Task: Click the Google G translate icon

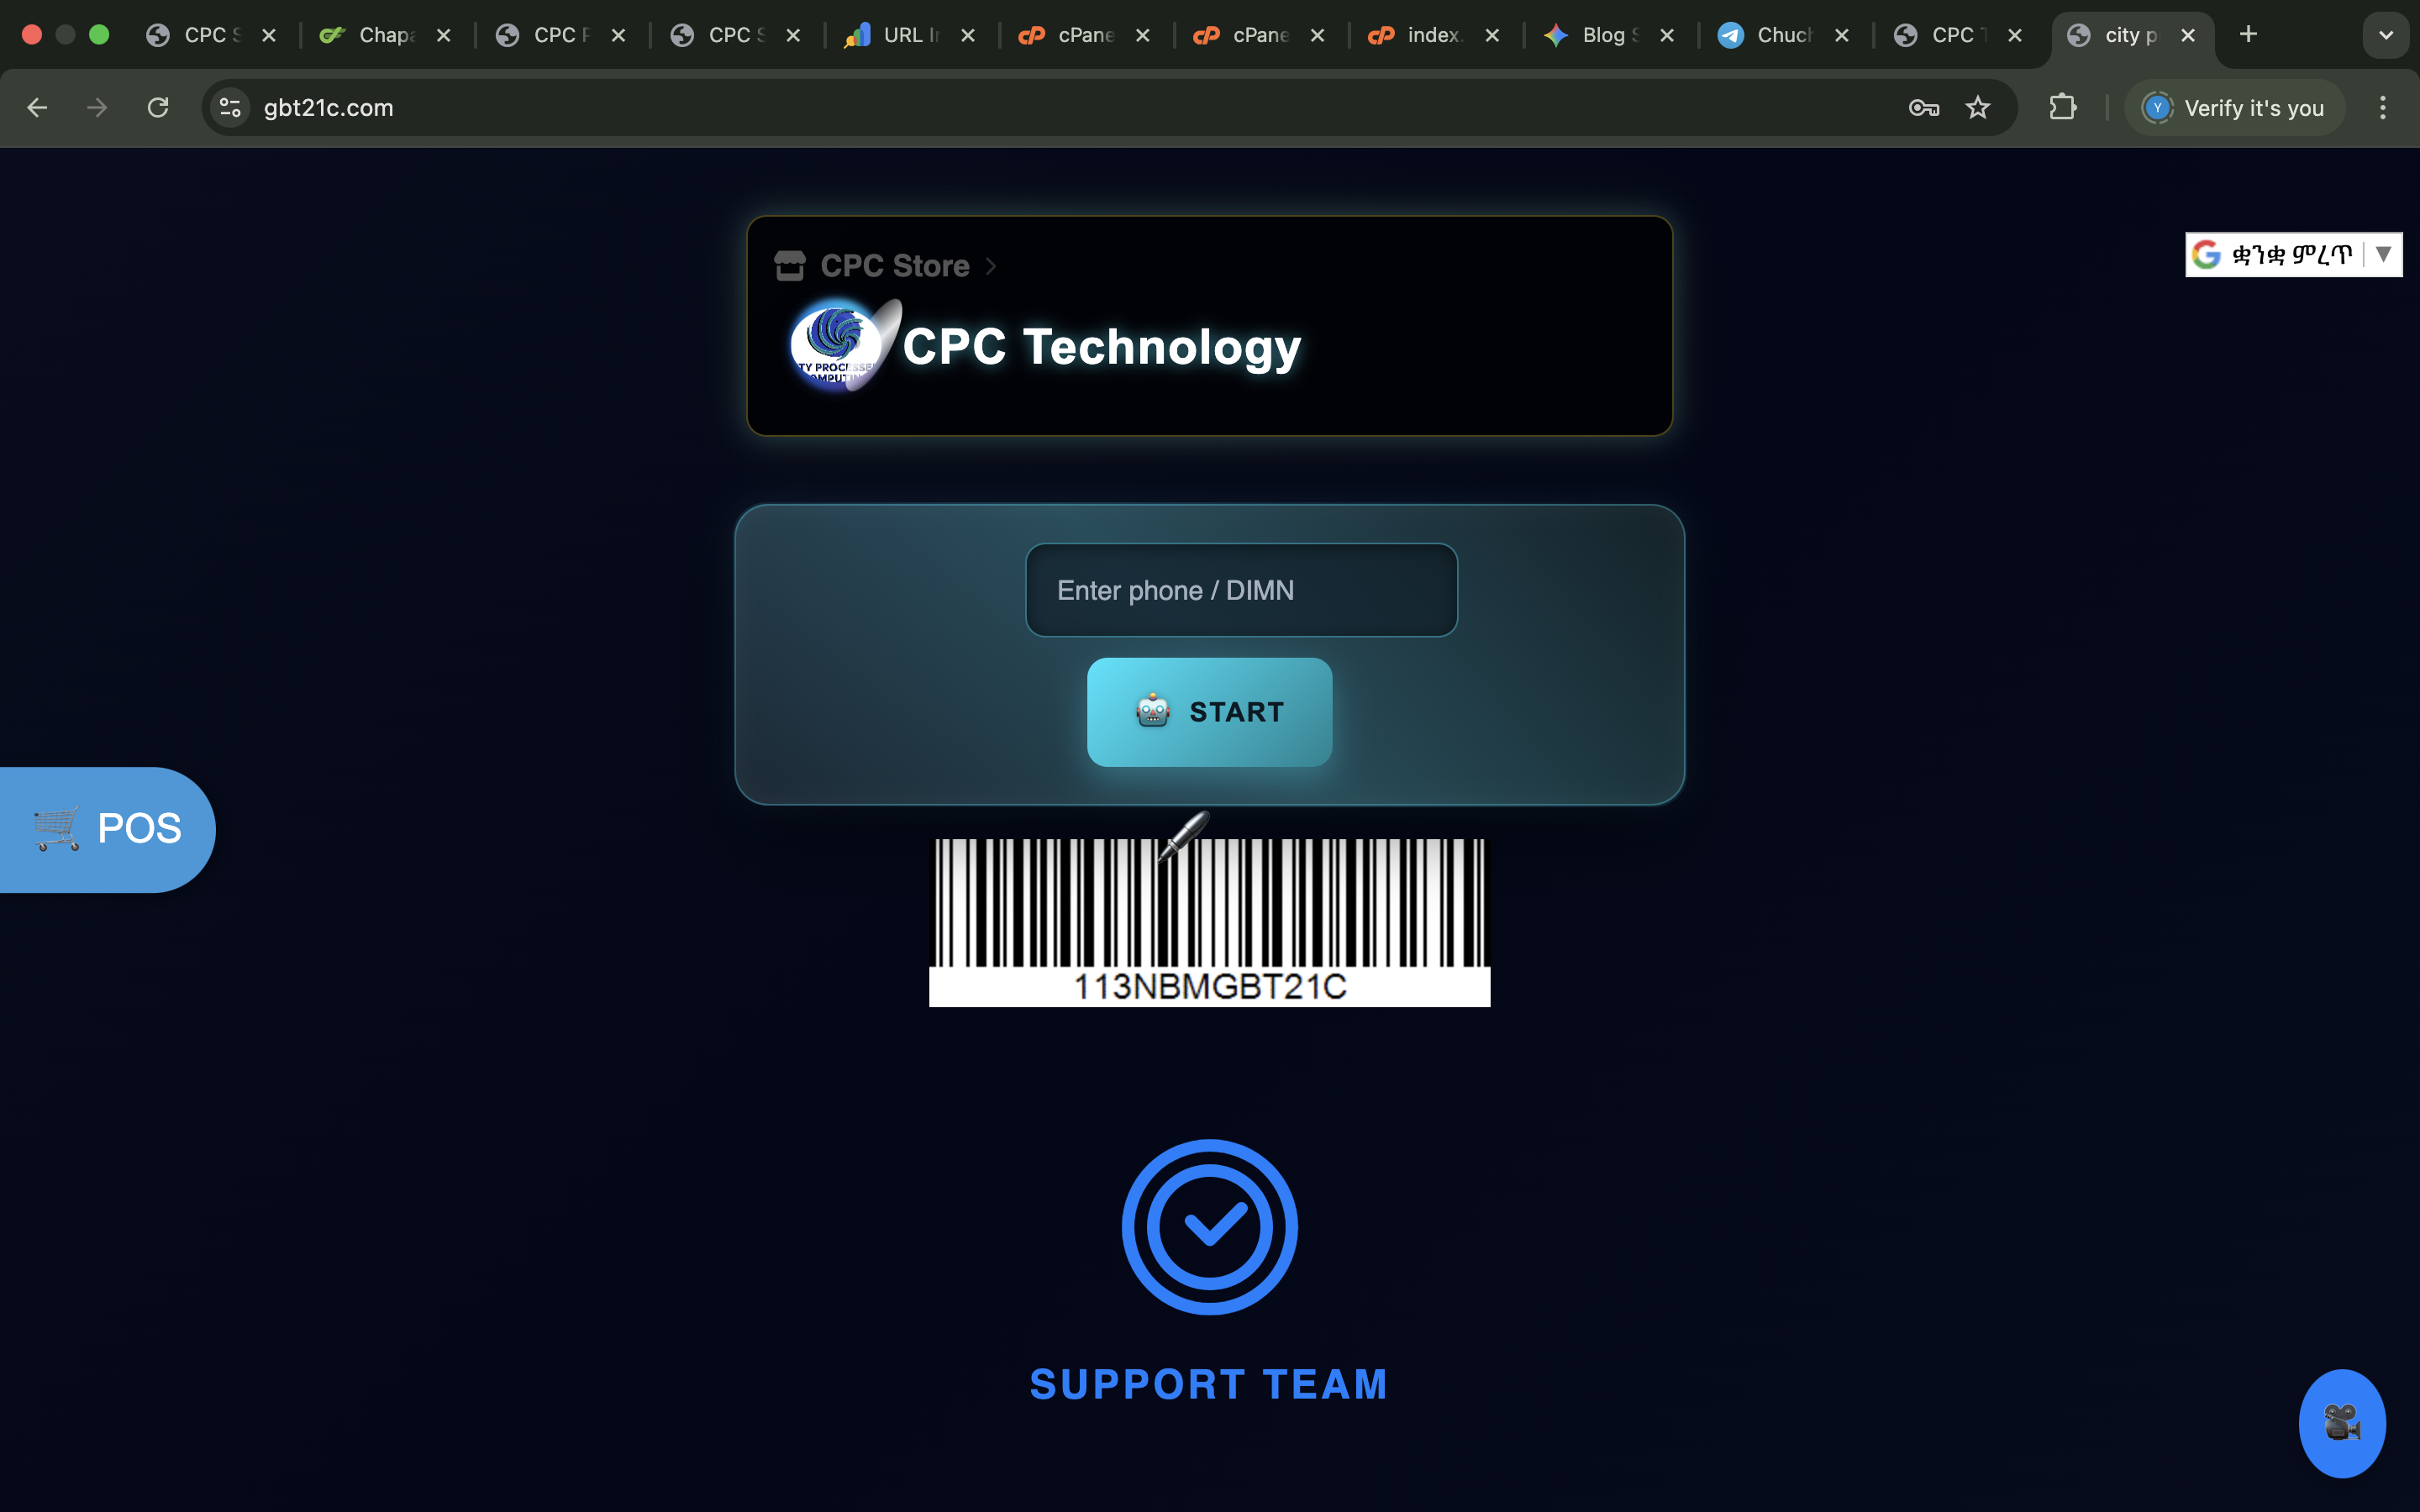Action: pyautogui.click(x=2206, y=254)
